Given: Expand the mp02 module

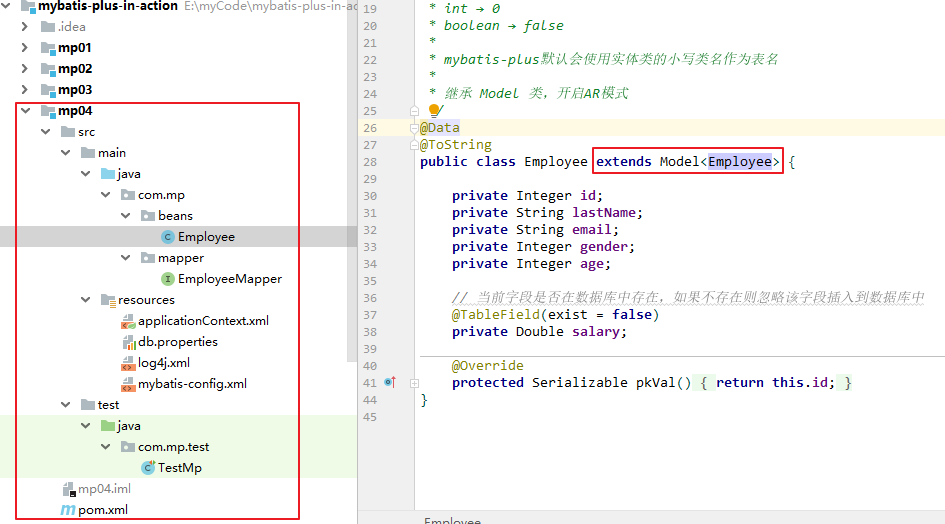Looking at the screenshot, I should point(25,69).
